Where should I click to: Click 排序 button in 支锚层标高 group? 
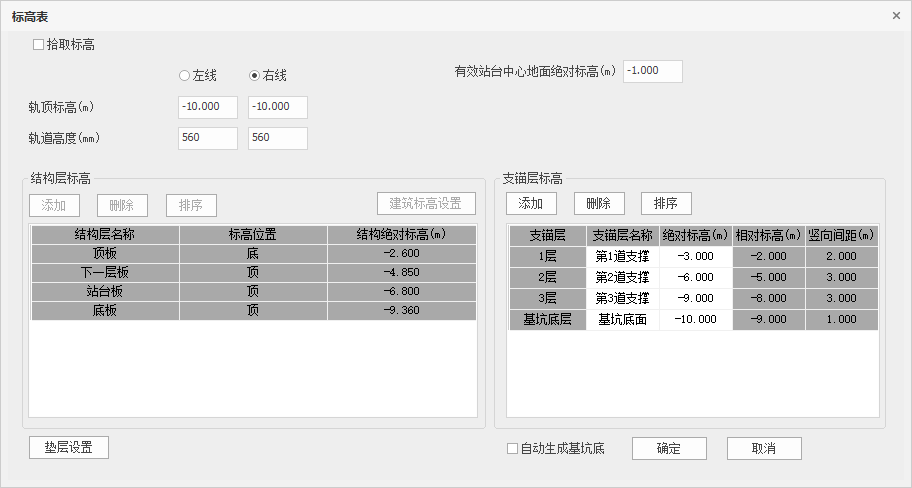(666, 204)
